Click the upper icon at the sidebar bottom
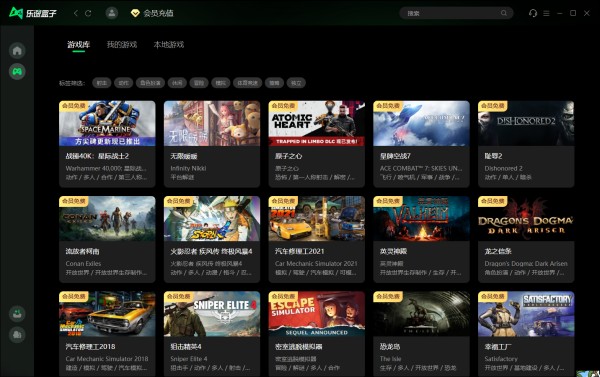 coord(17,313)
